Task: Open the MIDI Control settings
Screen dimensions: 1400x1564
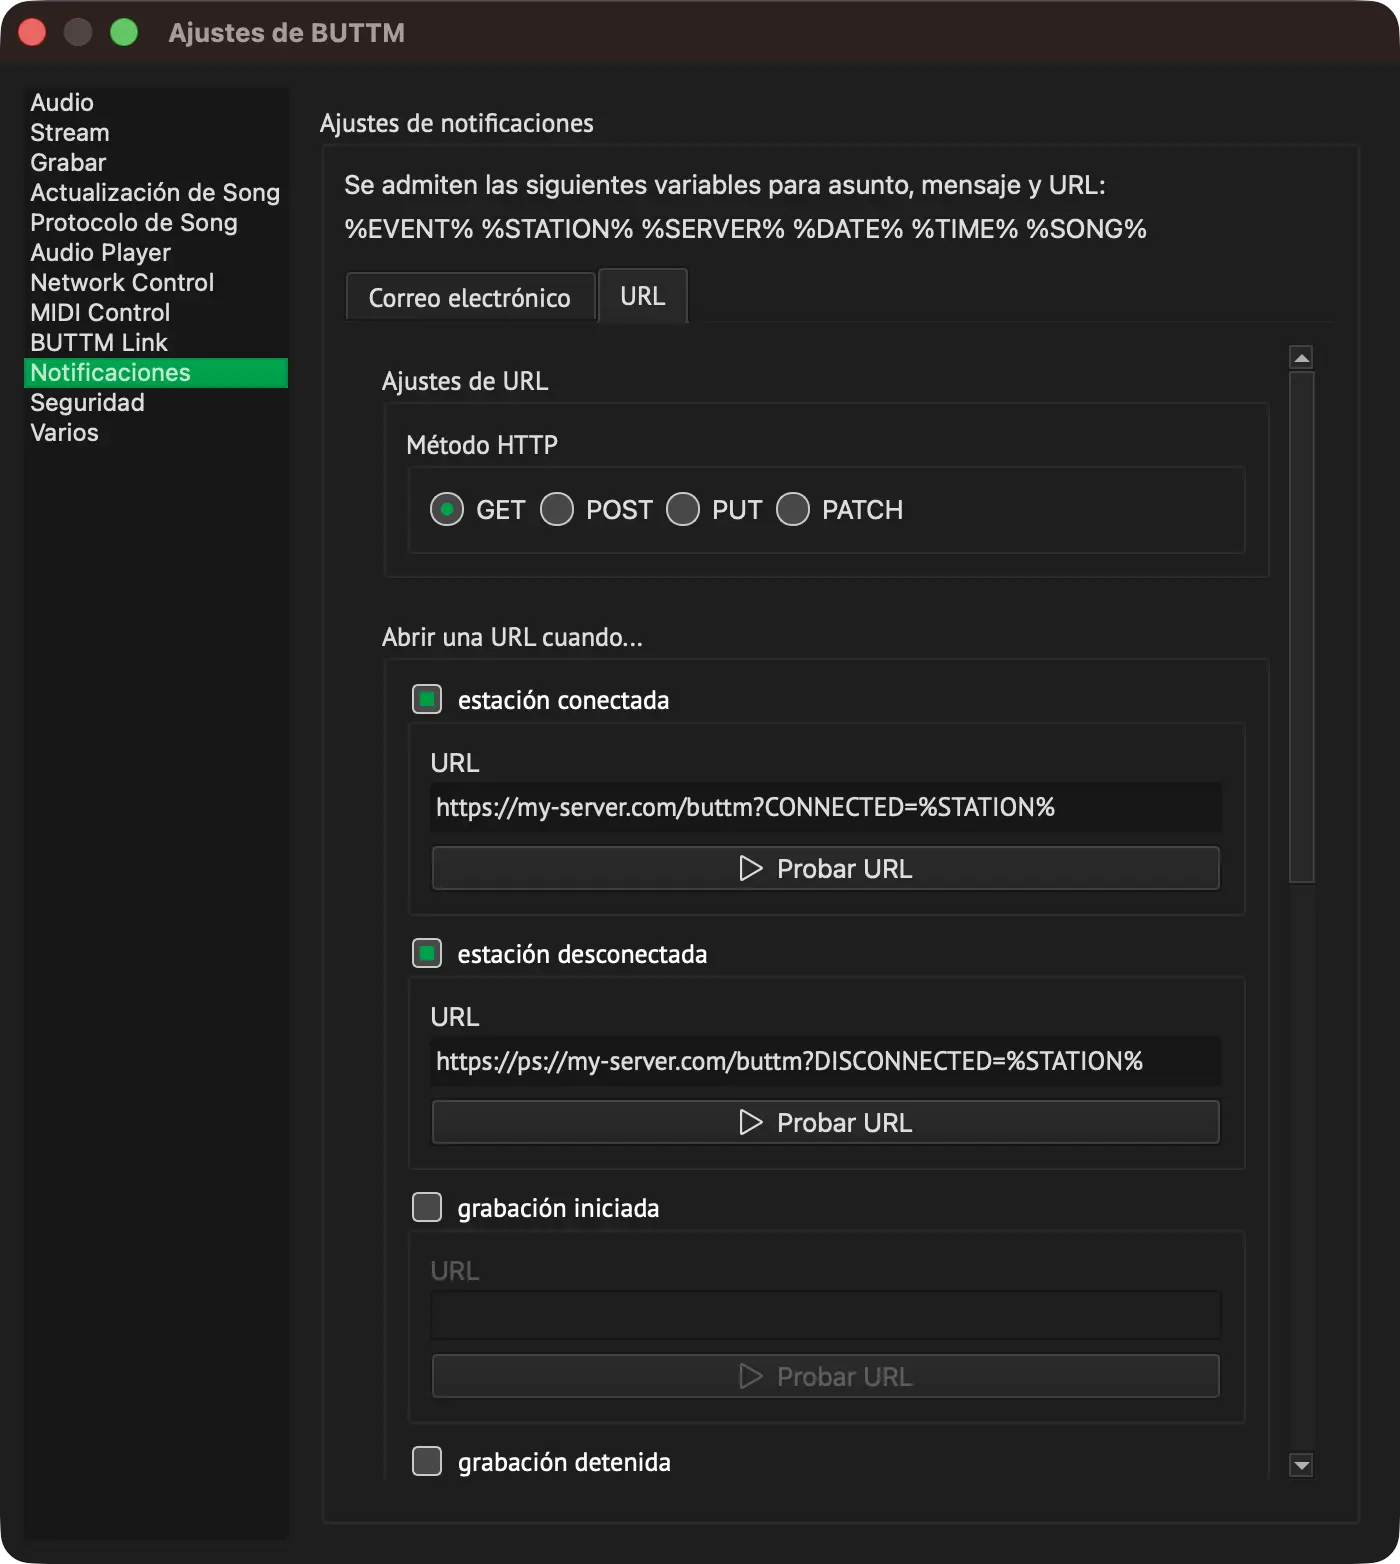Action: [x=156, y=313]
